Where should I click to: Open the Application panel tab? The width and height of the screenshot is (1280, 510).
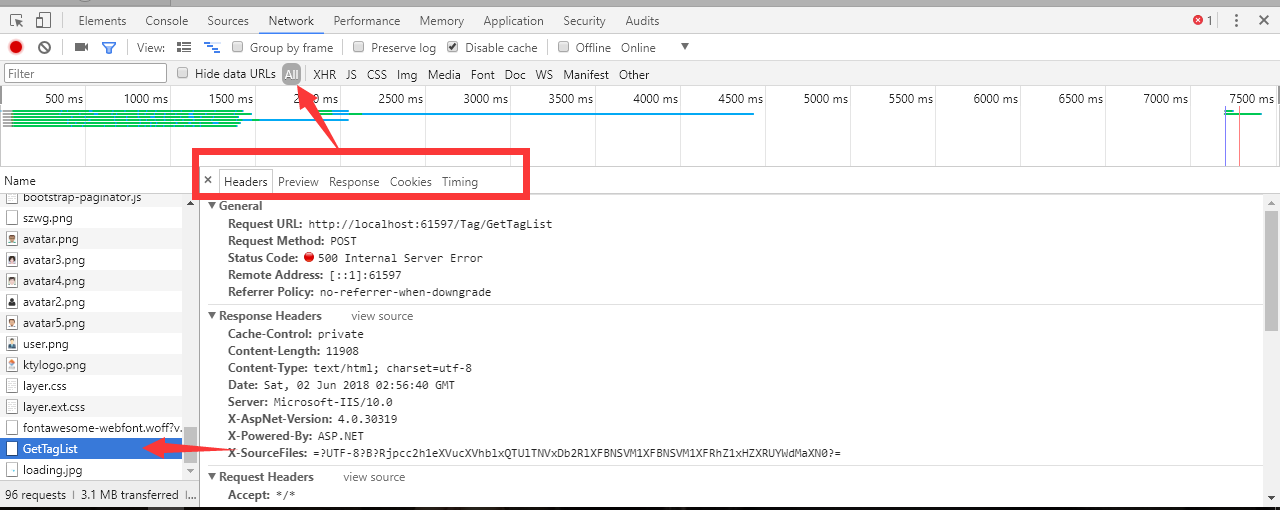[513, 20]
